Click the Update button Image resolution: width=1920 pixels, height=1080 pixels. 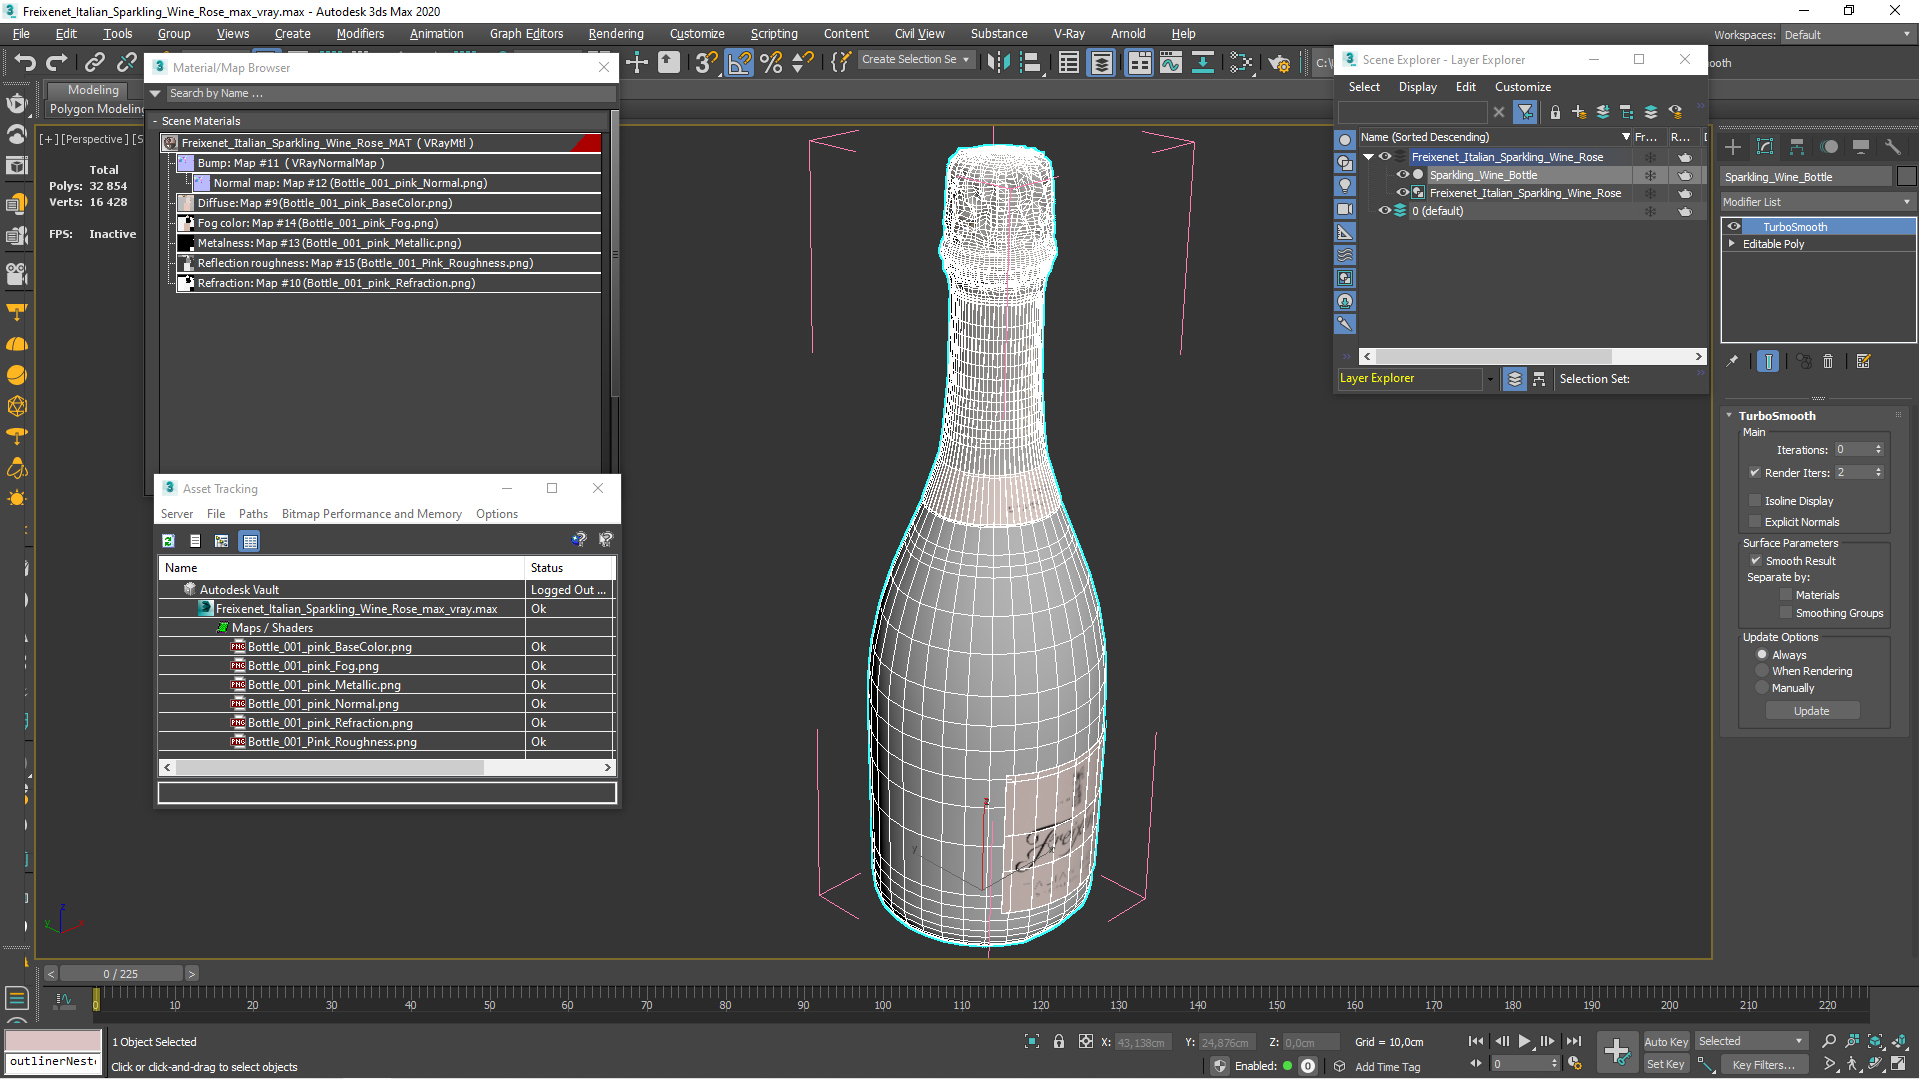[x=1811, y=711]
